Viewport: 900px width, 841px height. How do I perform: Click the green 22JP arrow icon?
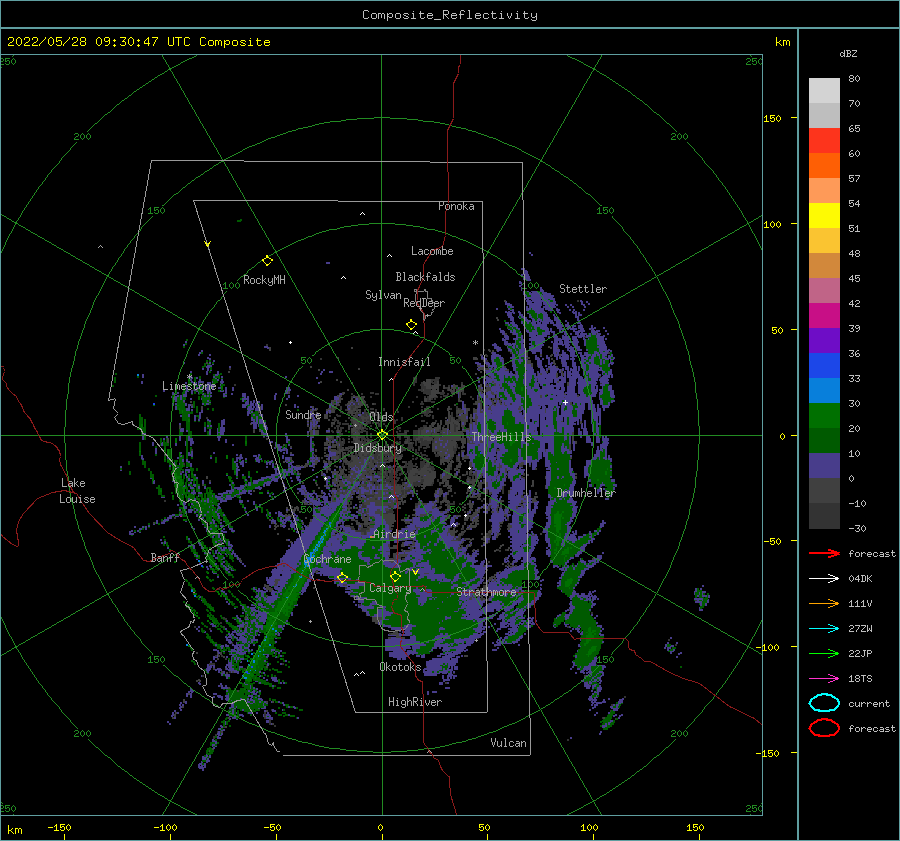[824, 653]
